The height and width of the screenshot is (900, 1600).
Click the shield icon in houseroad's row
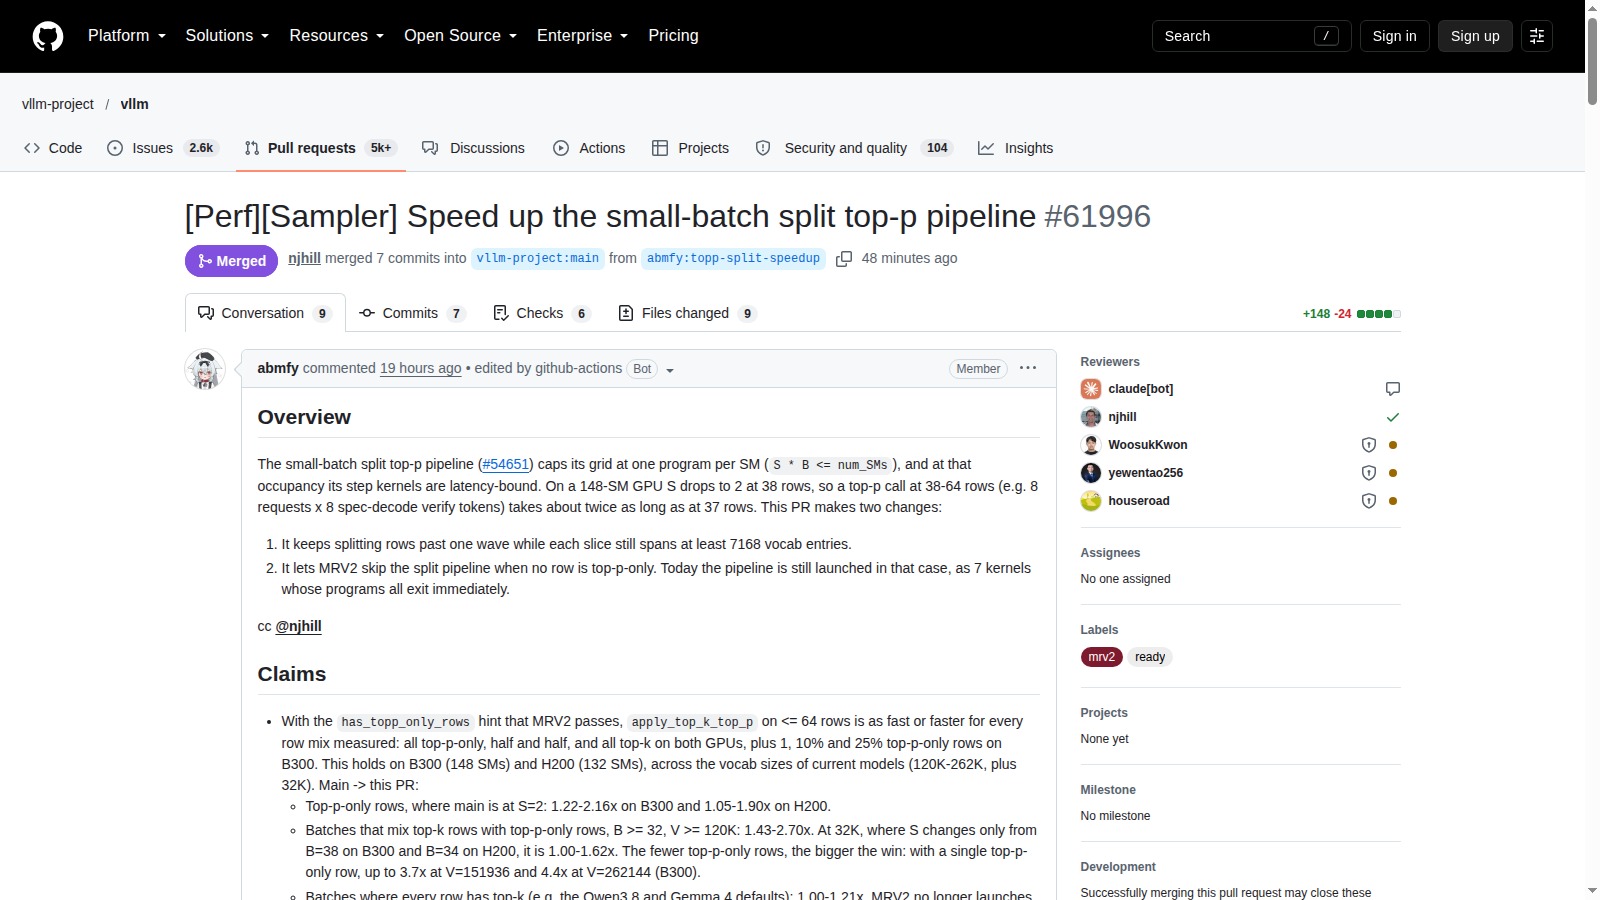(x=1369, y=501)
